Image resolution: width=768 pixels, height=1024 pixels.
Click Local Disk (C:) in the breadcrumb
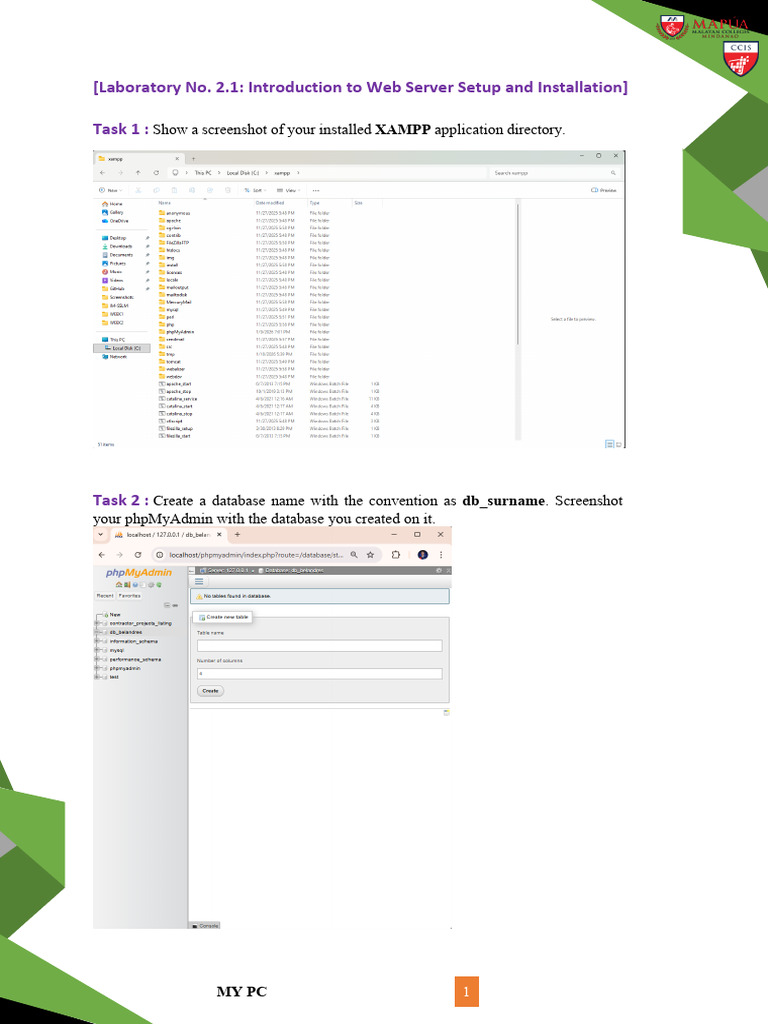coord(243,173)
